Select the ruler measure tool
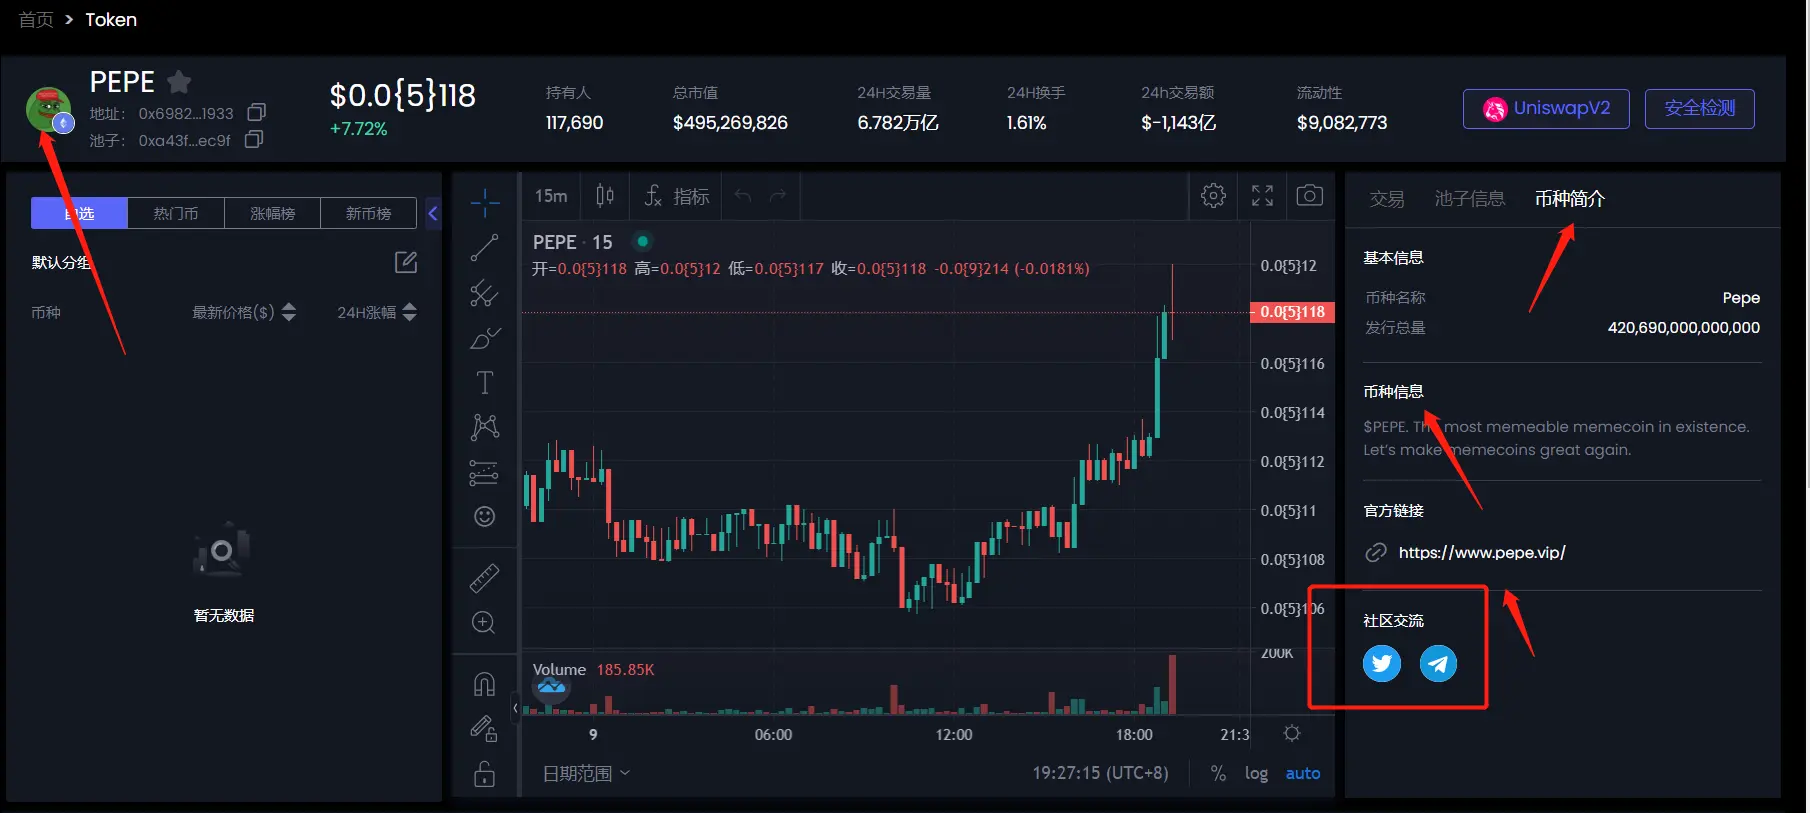The image size is (1810, 813). pyautogui.click(x=484, y=578)
